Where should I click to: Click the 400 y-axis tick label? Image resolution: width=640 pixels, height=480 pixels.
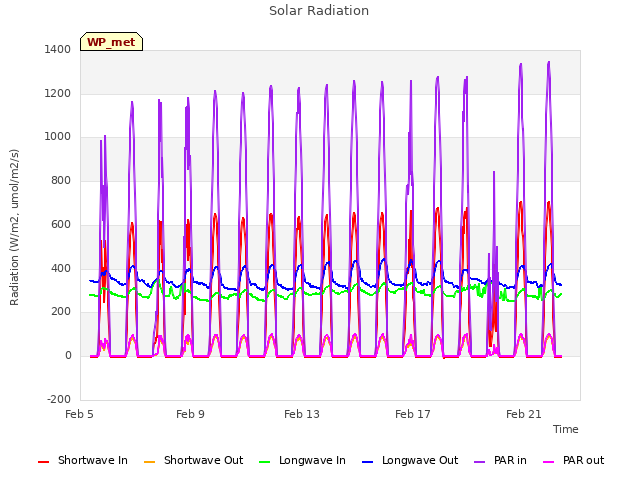61,269
